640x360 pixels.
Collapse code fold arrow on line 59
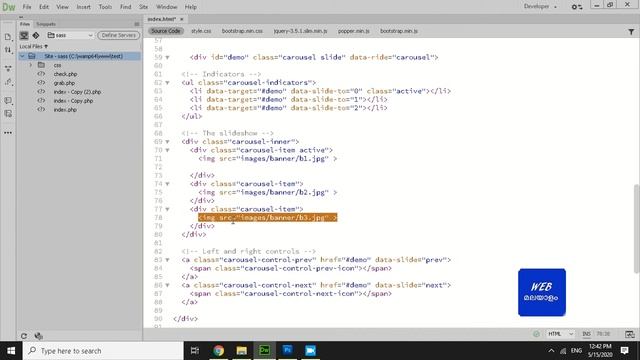pos(167,58)
